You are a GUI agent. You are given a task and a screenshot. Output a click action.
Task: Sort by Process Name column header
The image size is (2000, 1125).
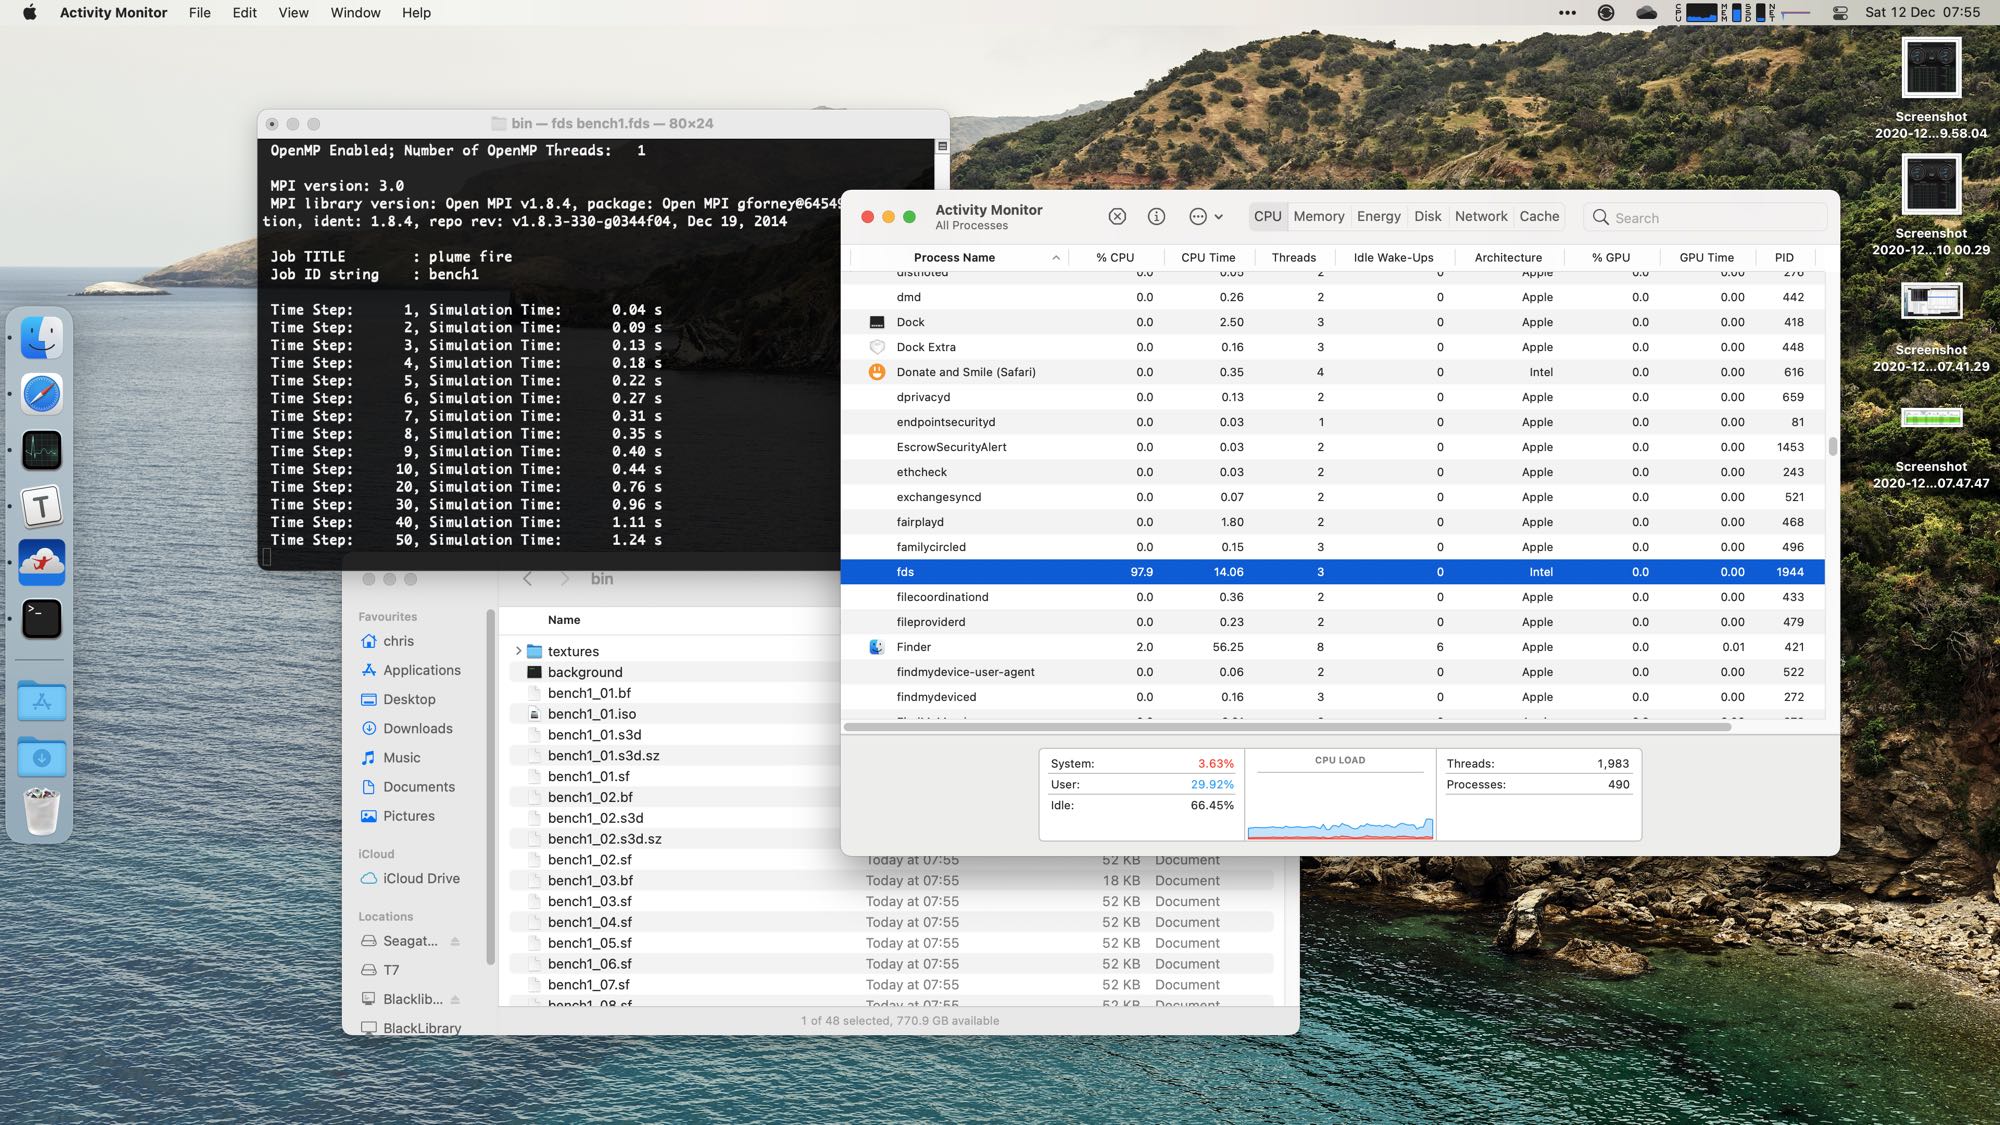point(954,258)
